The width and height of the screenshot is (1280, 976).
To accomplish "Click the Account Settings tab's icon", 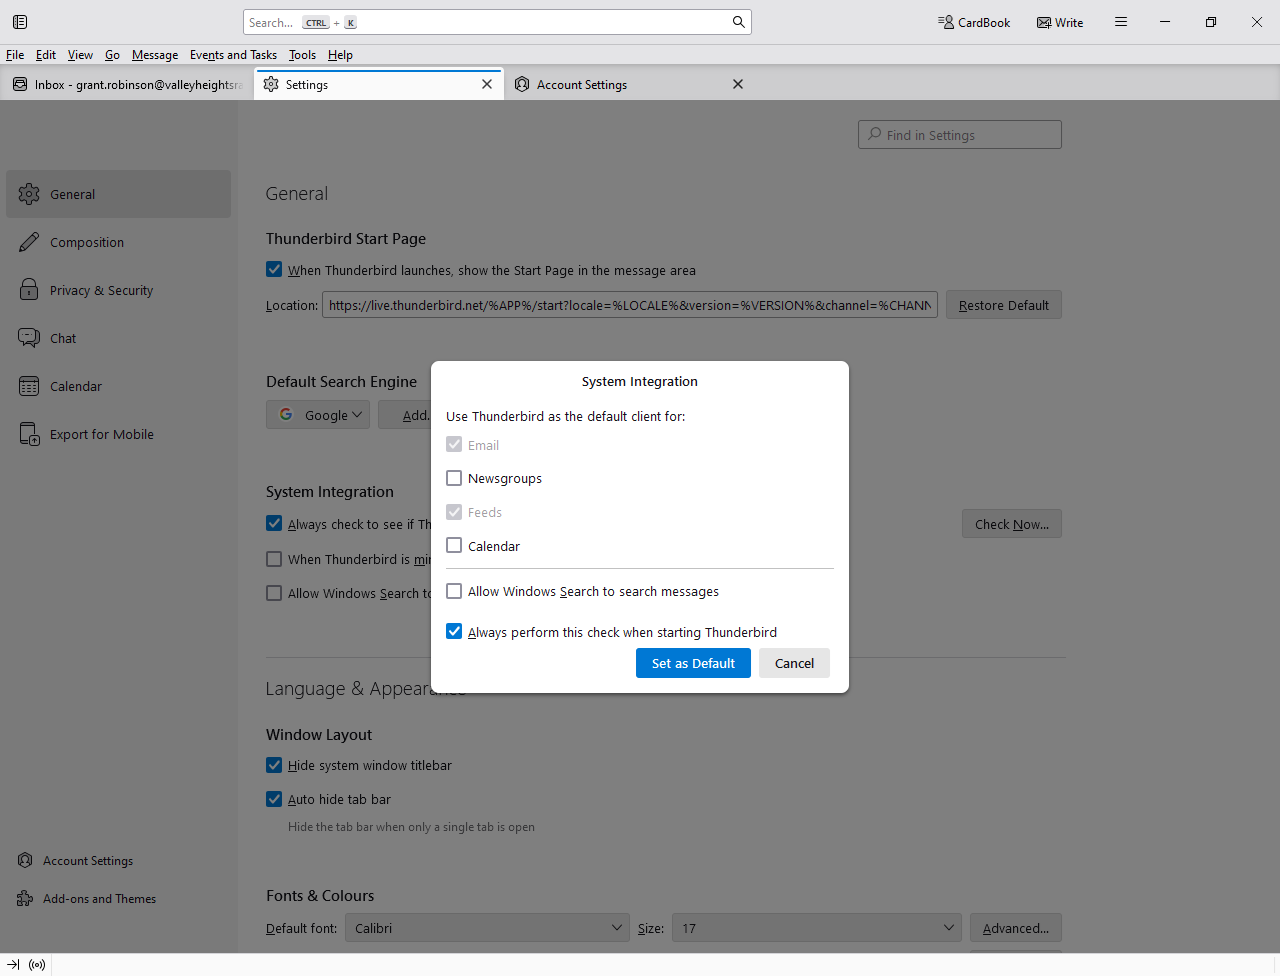I will [x=522, y=84].
